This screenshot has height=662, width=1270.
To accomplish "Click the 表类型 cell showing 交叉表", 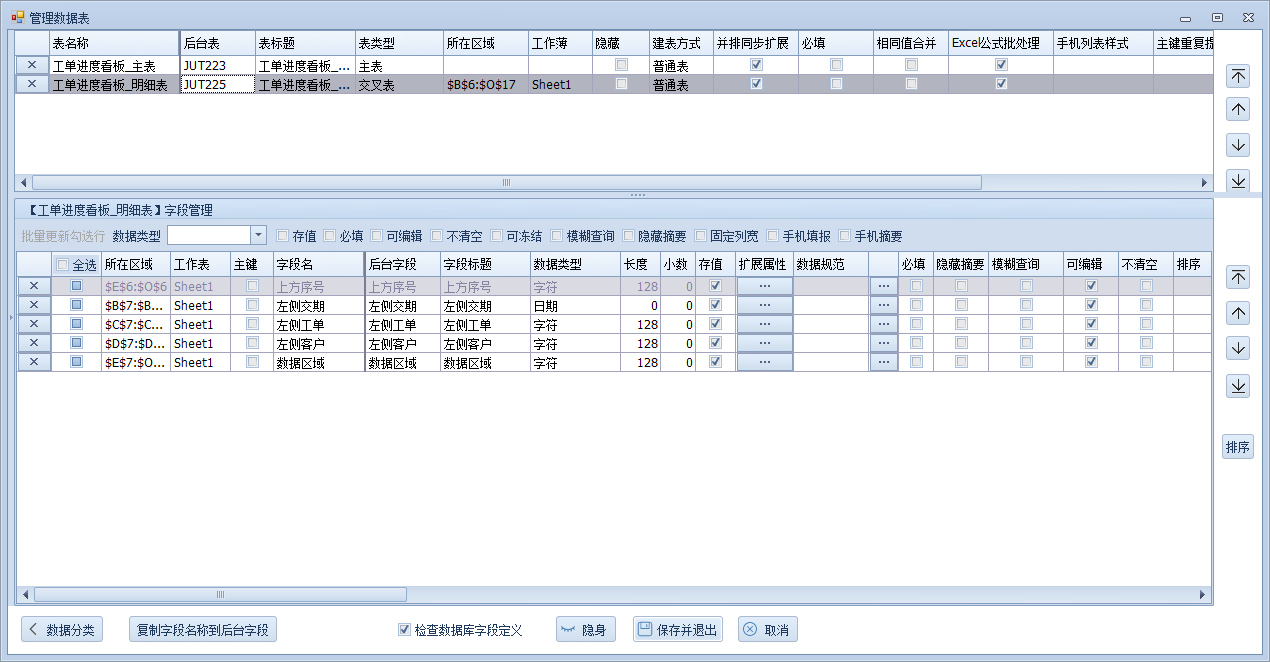I will [x=398, y=85].
